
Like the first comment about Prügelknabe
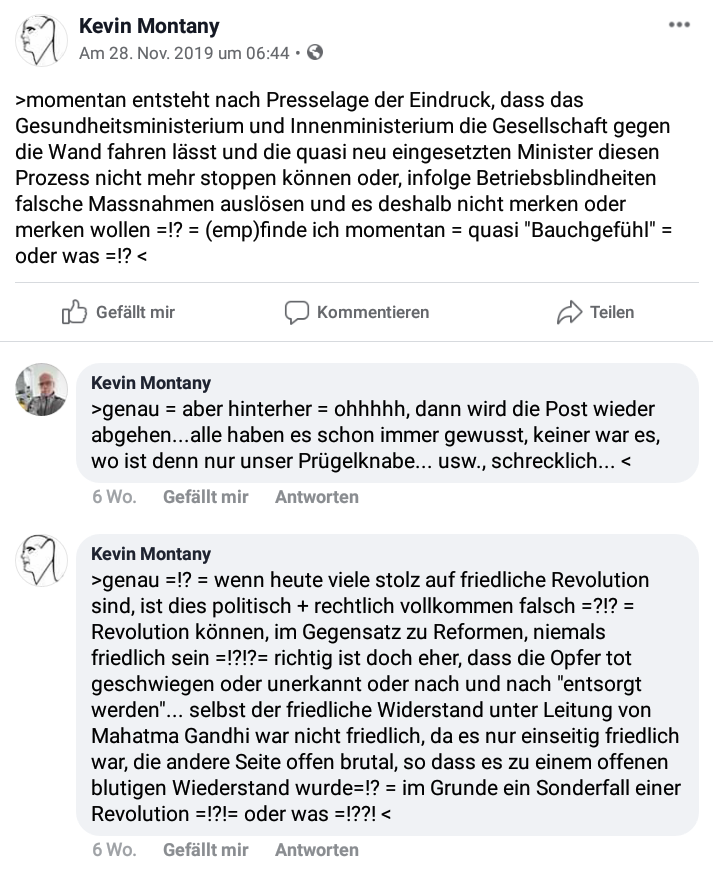point(205,497)
